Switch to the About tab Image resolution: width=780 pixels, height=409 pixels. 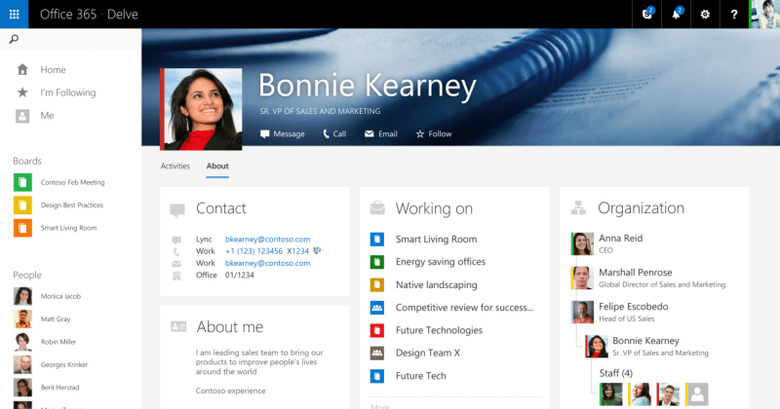point(217,166)
